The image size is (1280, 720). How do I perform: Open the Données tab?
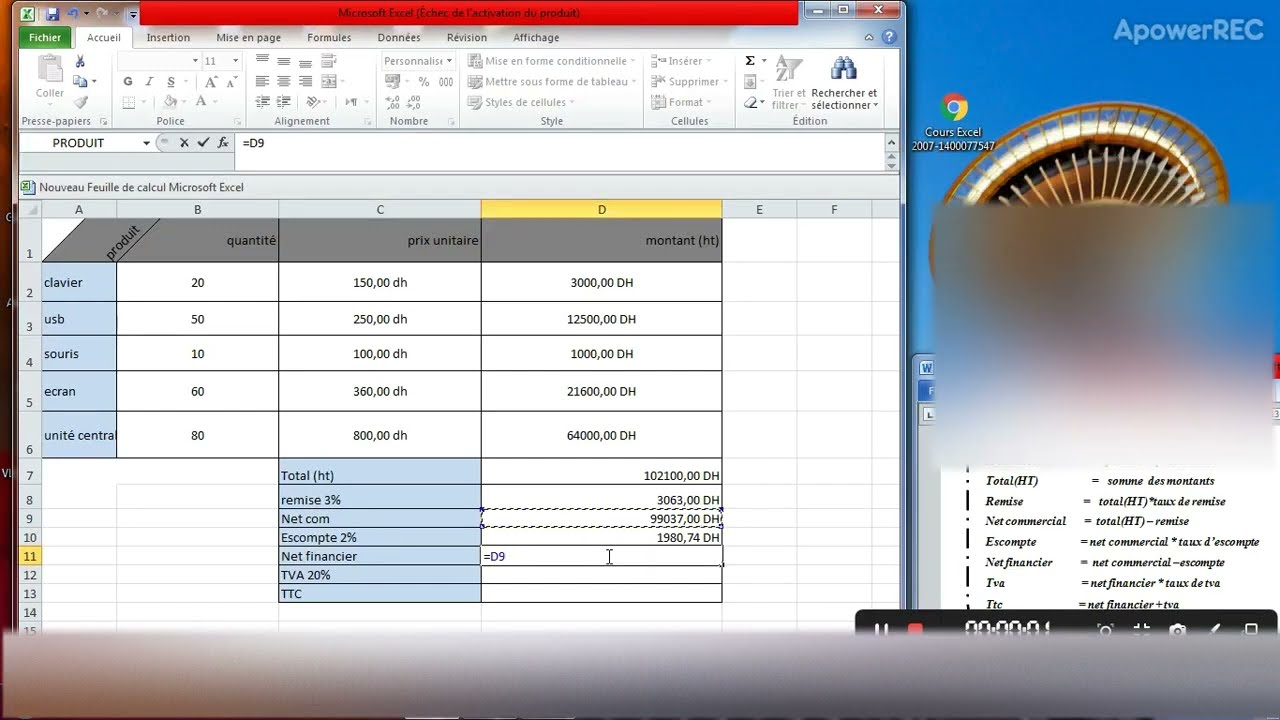coord(399,37)
